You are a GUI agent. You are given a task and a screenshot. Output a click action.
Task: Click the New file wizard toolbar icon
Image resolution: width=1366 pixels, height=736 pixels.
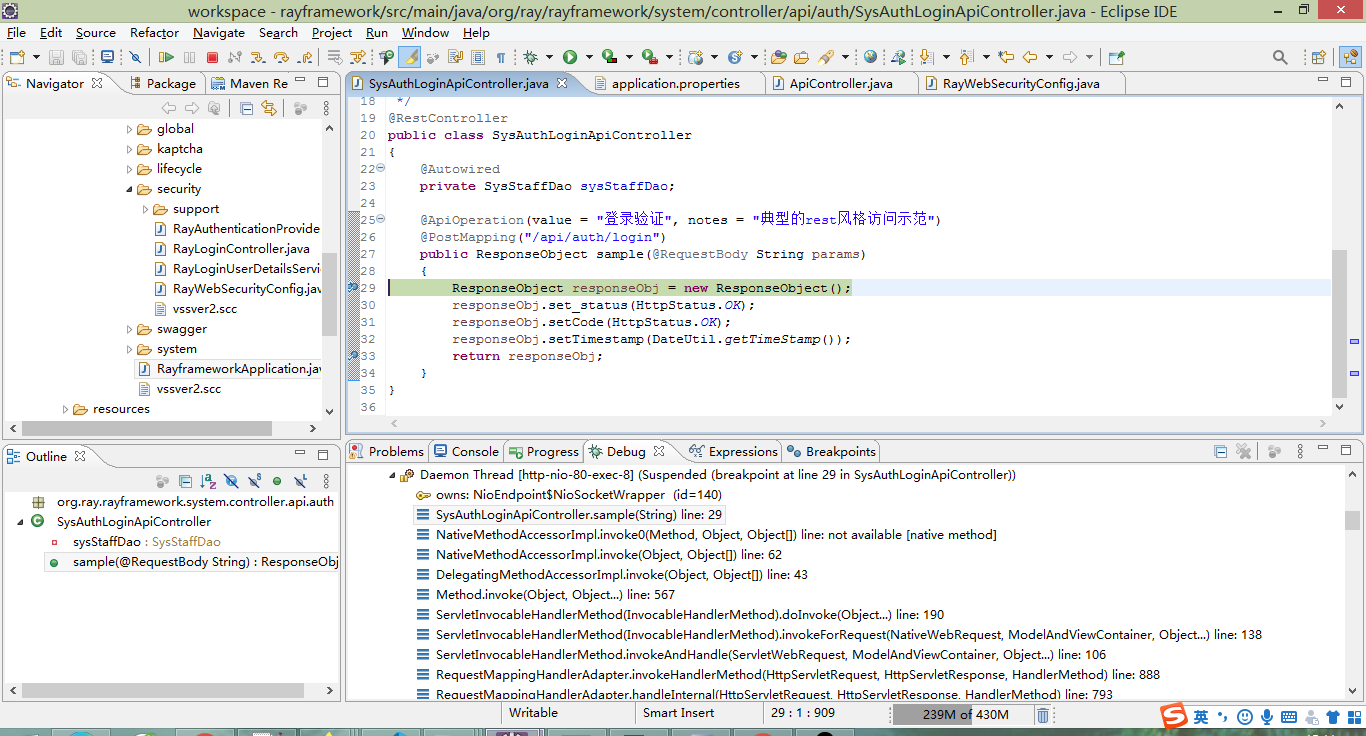17,57
